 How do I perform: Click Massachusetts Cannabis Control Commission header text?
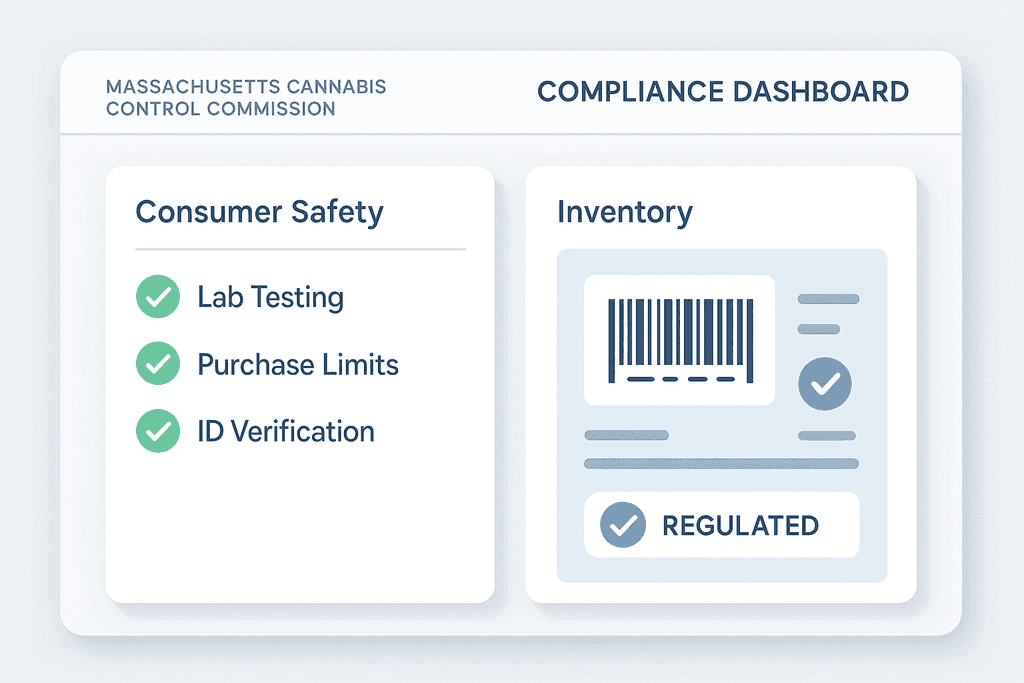(x=246, y=97)
